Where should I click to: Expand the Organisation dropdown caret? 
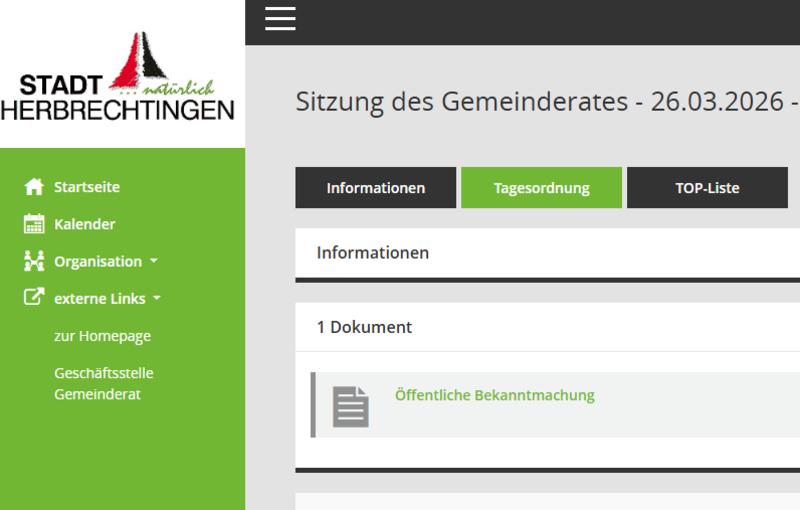[154, 261]
